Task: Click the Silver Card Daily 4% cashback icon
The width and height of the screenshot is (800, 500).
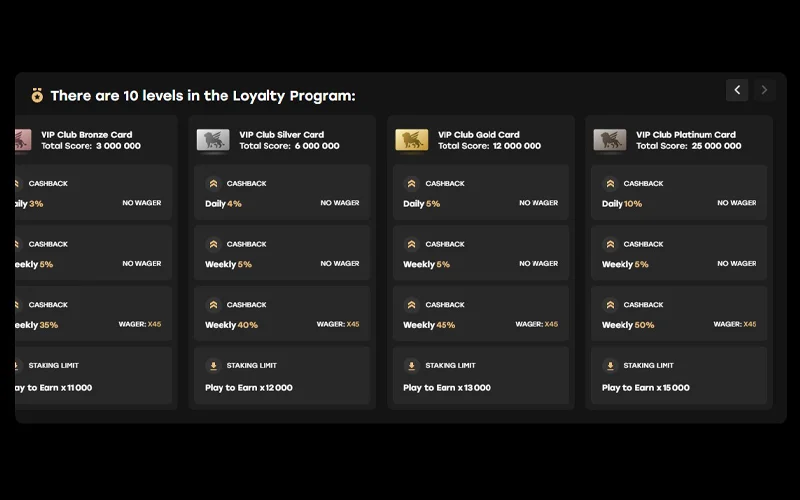Action: point(214,183)
